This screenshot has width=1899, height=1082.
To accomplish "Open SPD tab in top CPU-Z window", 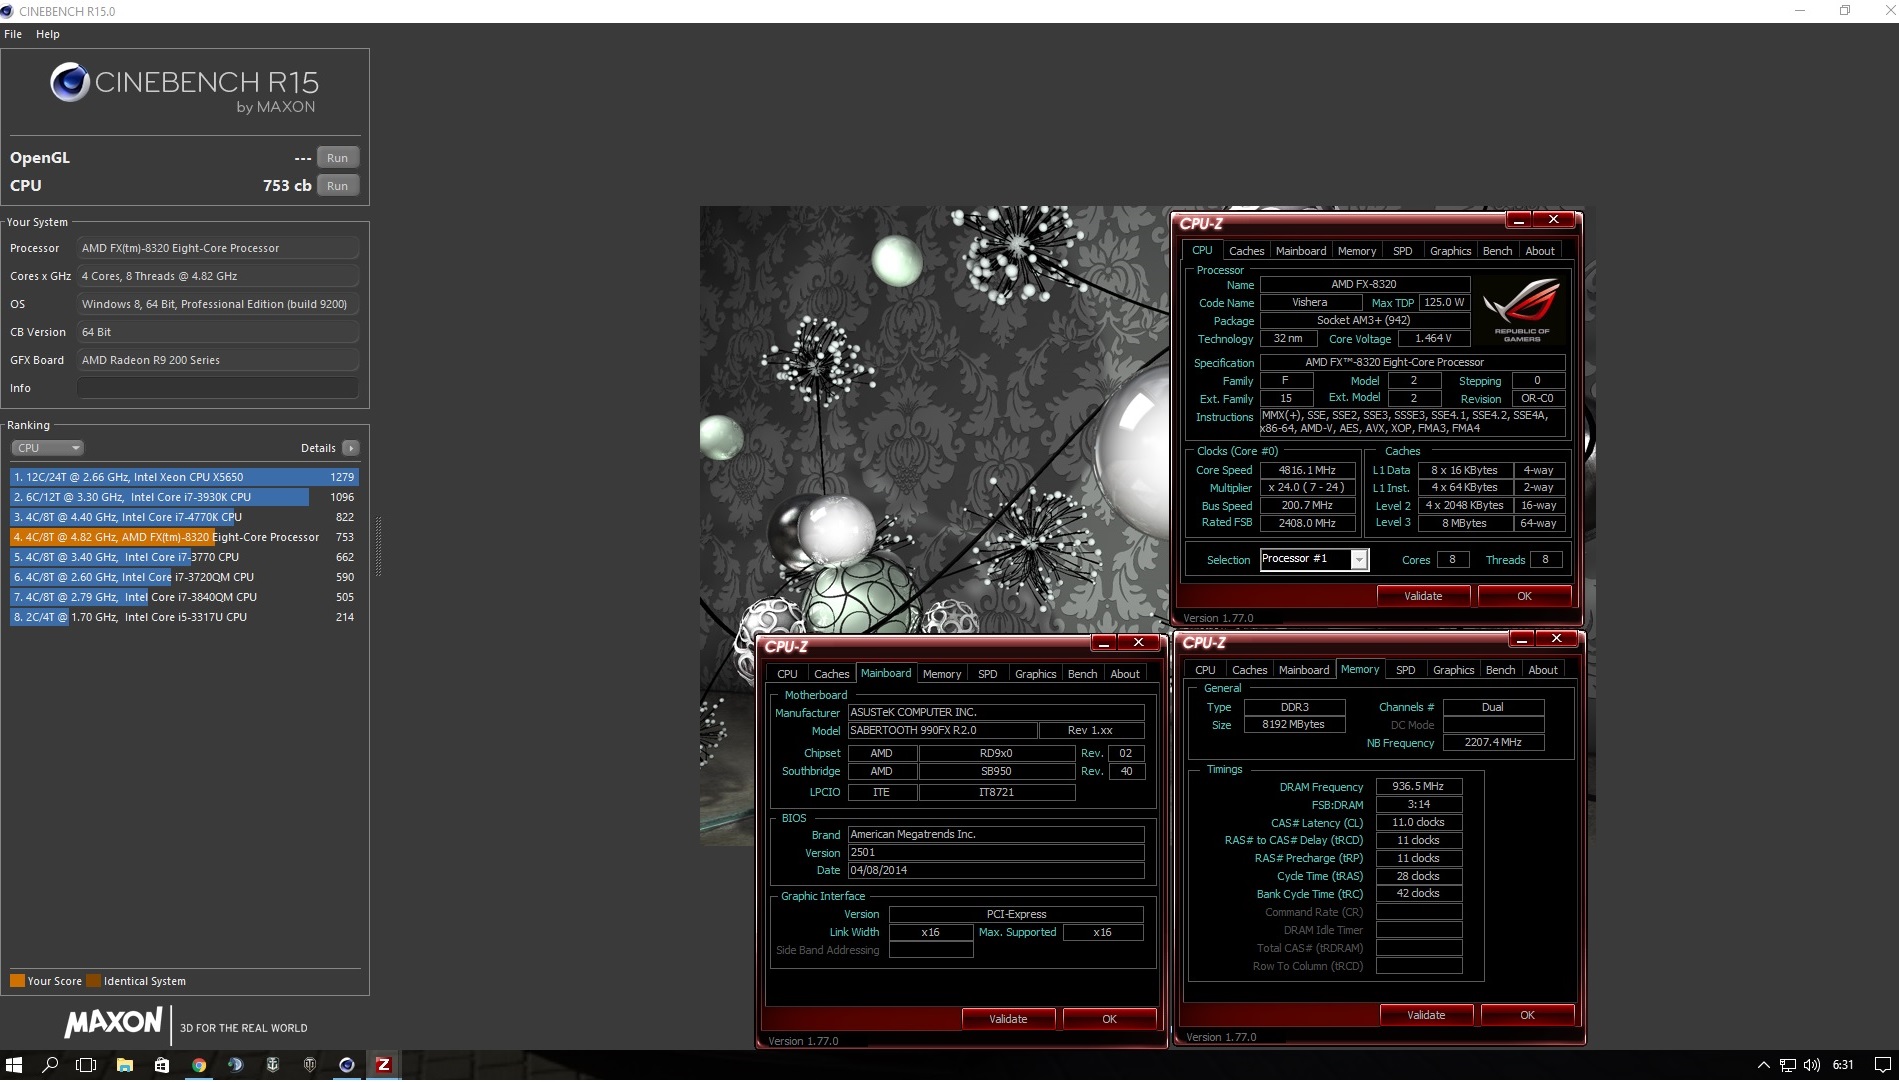I will click(x=1403, y=251).
